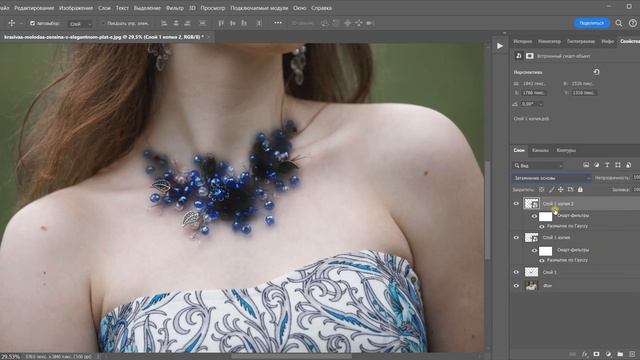
Task: Open the Справка menu
Action: [x=321, y=8]
